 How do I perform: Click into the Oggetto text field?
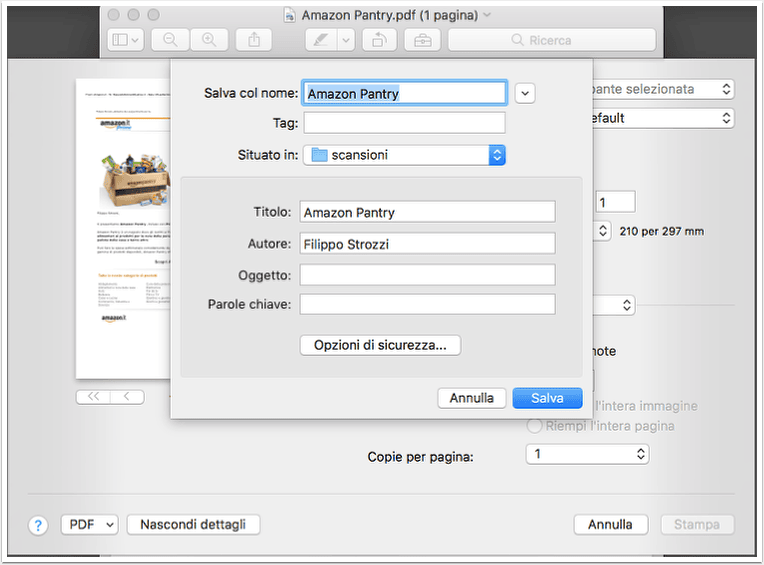point(427,275)
